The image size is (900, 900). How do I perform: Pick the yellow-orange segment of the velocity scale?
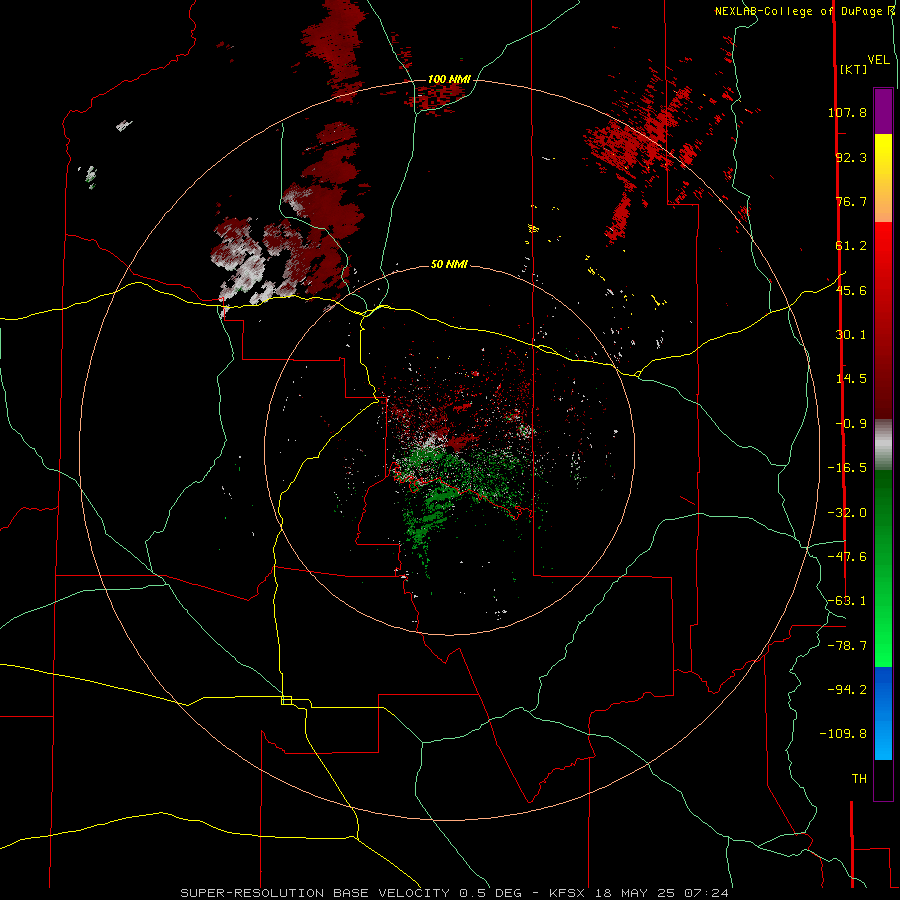pyautogui.click(x=883, y=178)
